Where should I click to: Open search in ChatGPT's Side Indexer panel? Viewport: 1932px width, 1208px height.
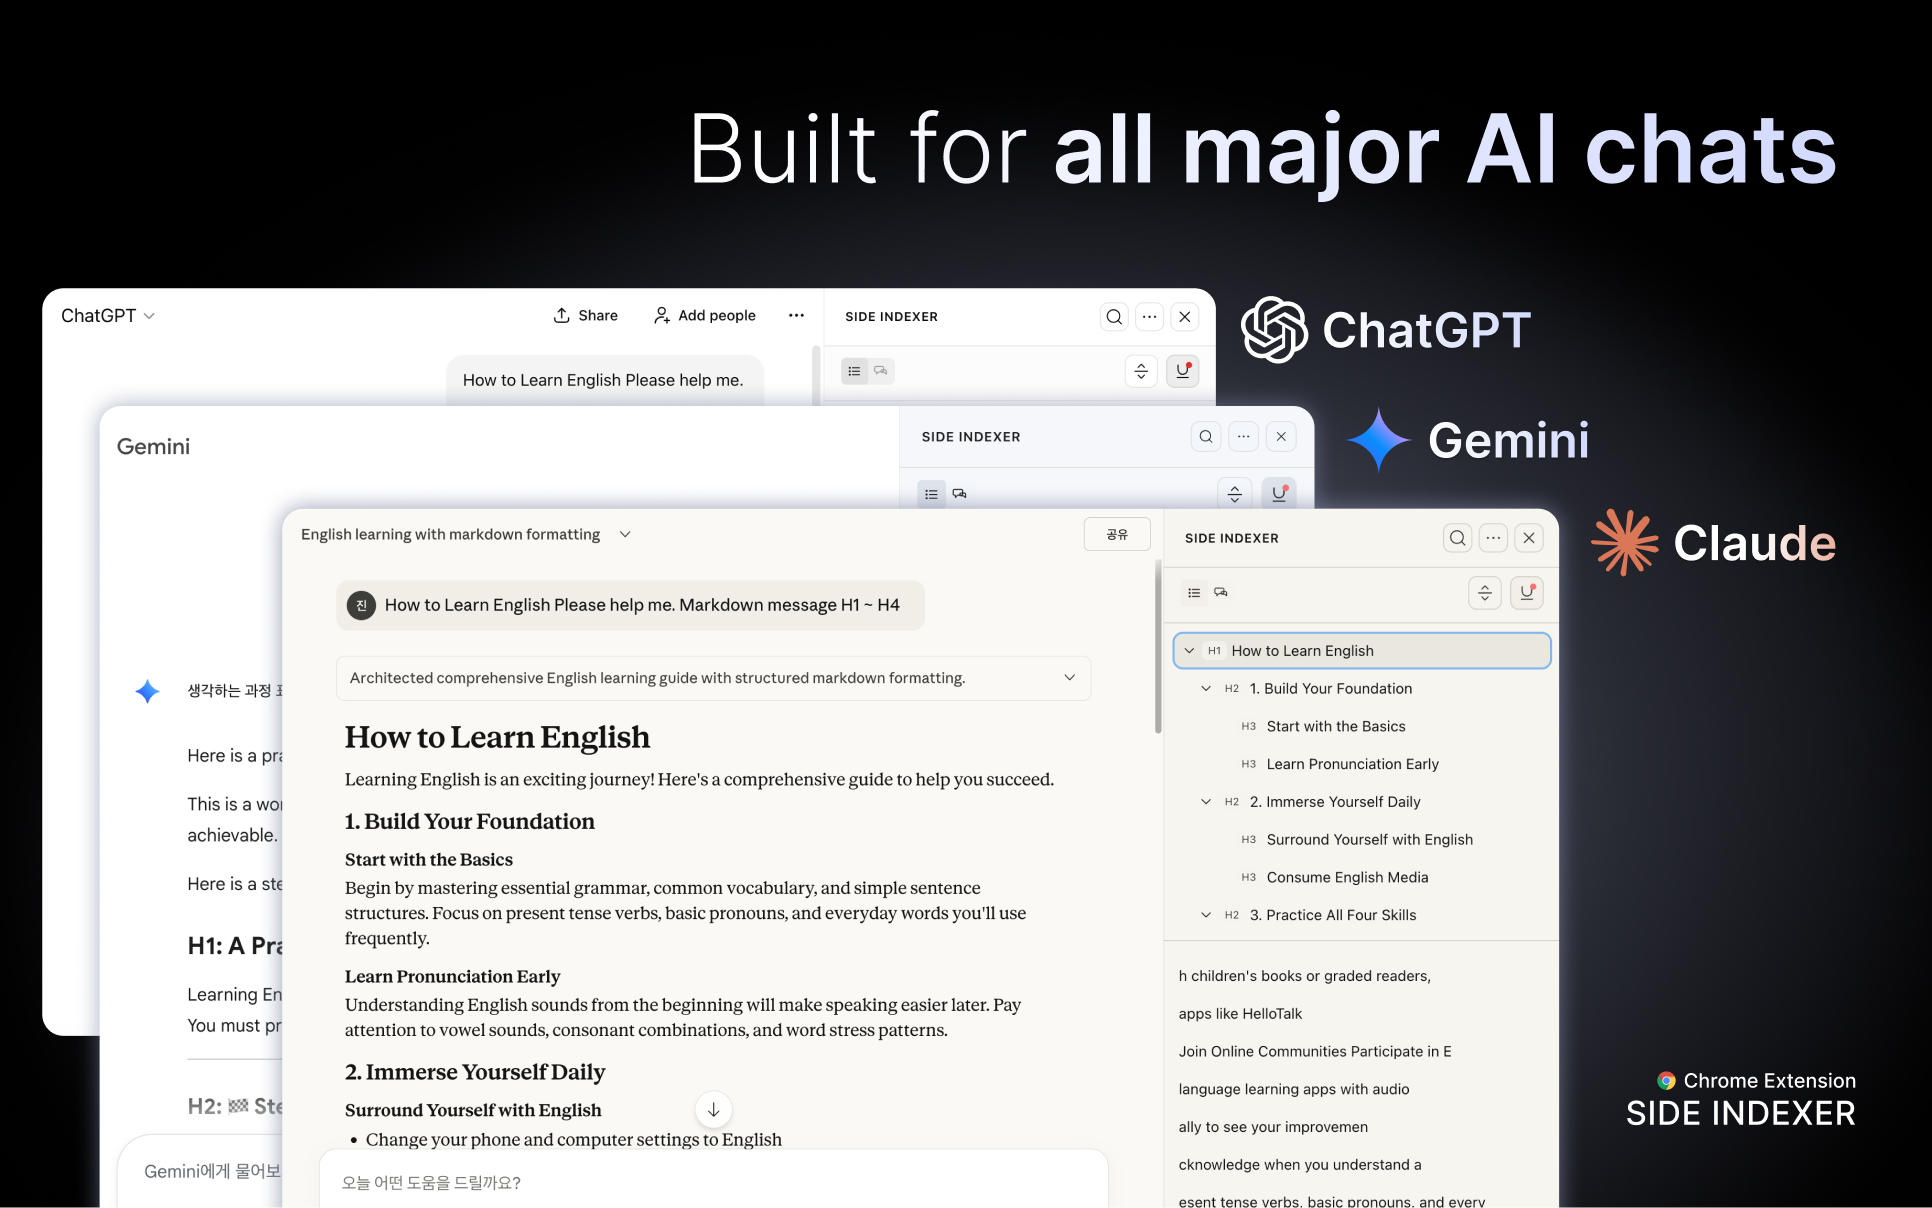pyautogui.click(x=1114, y=317)
